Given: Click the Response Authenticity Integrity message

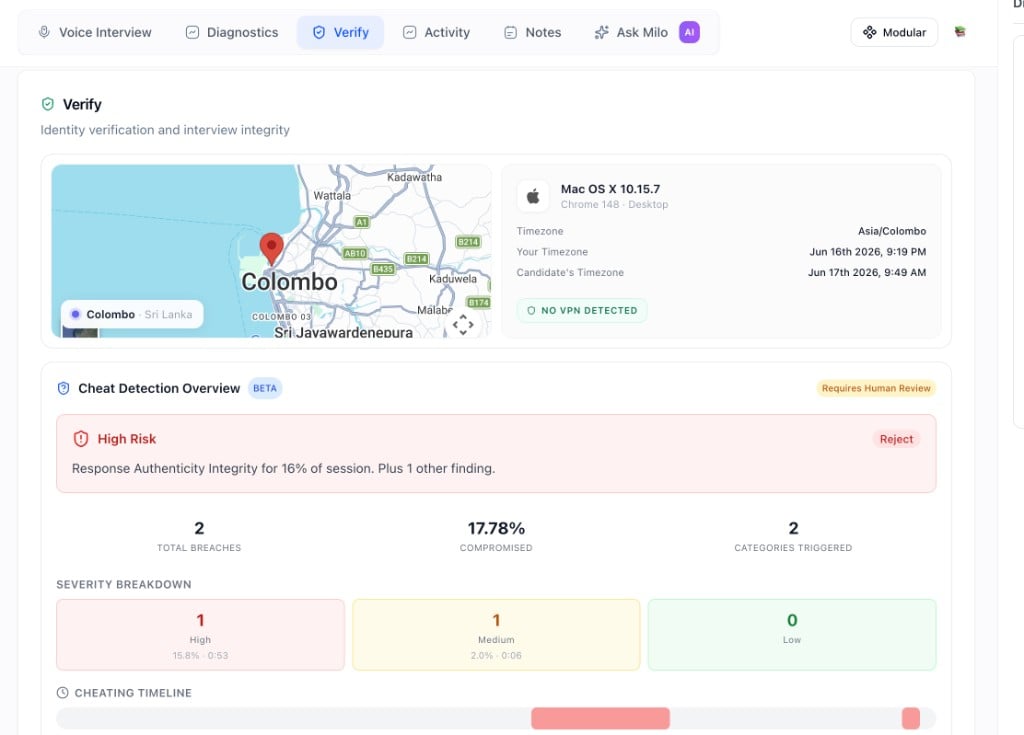Looking at the screenshot, I should point(283,468).
